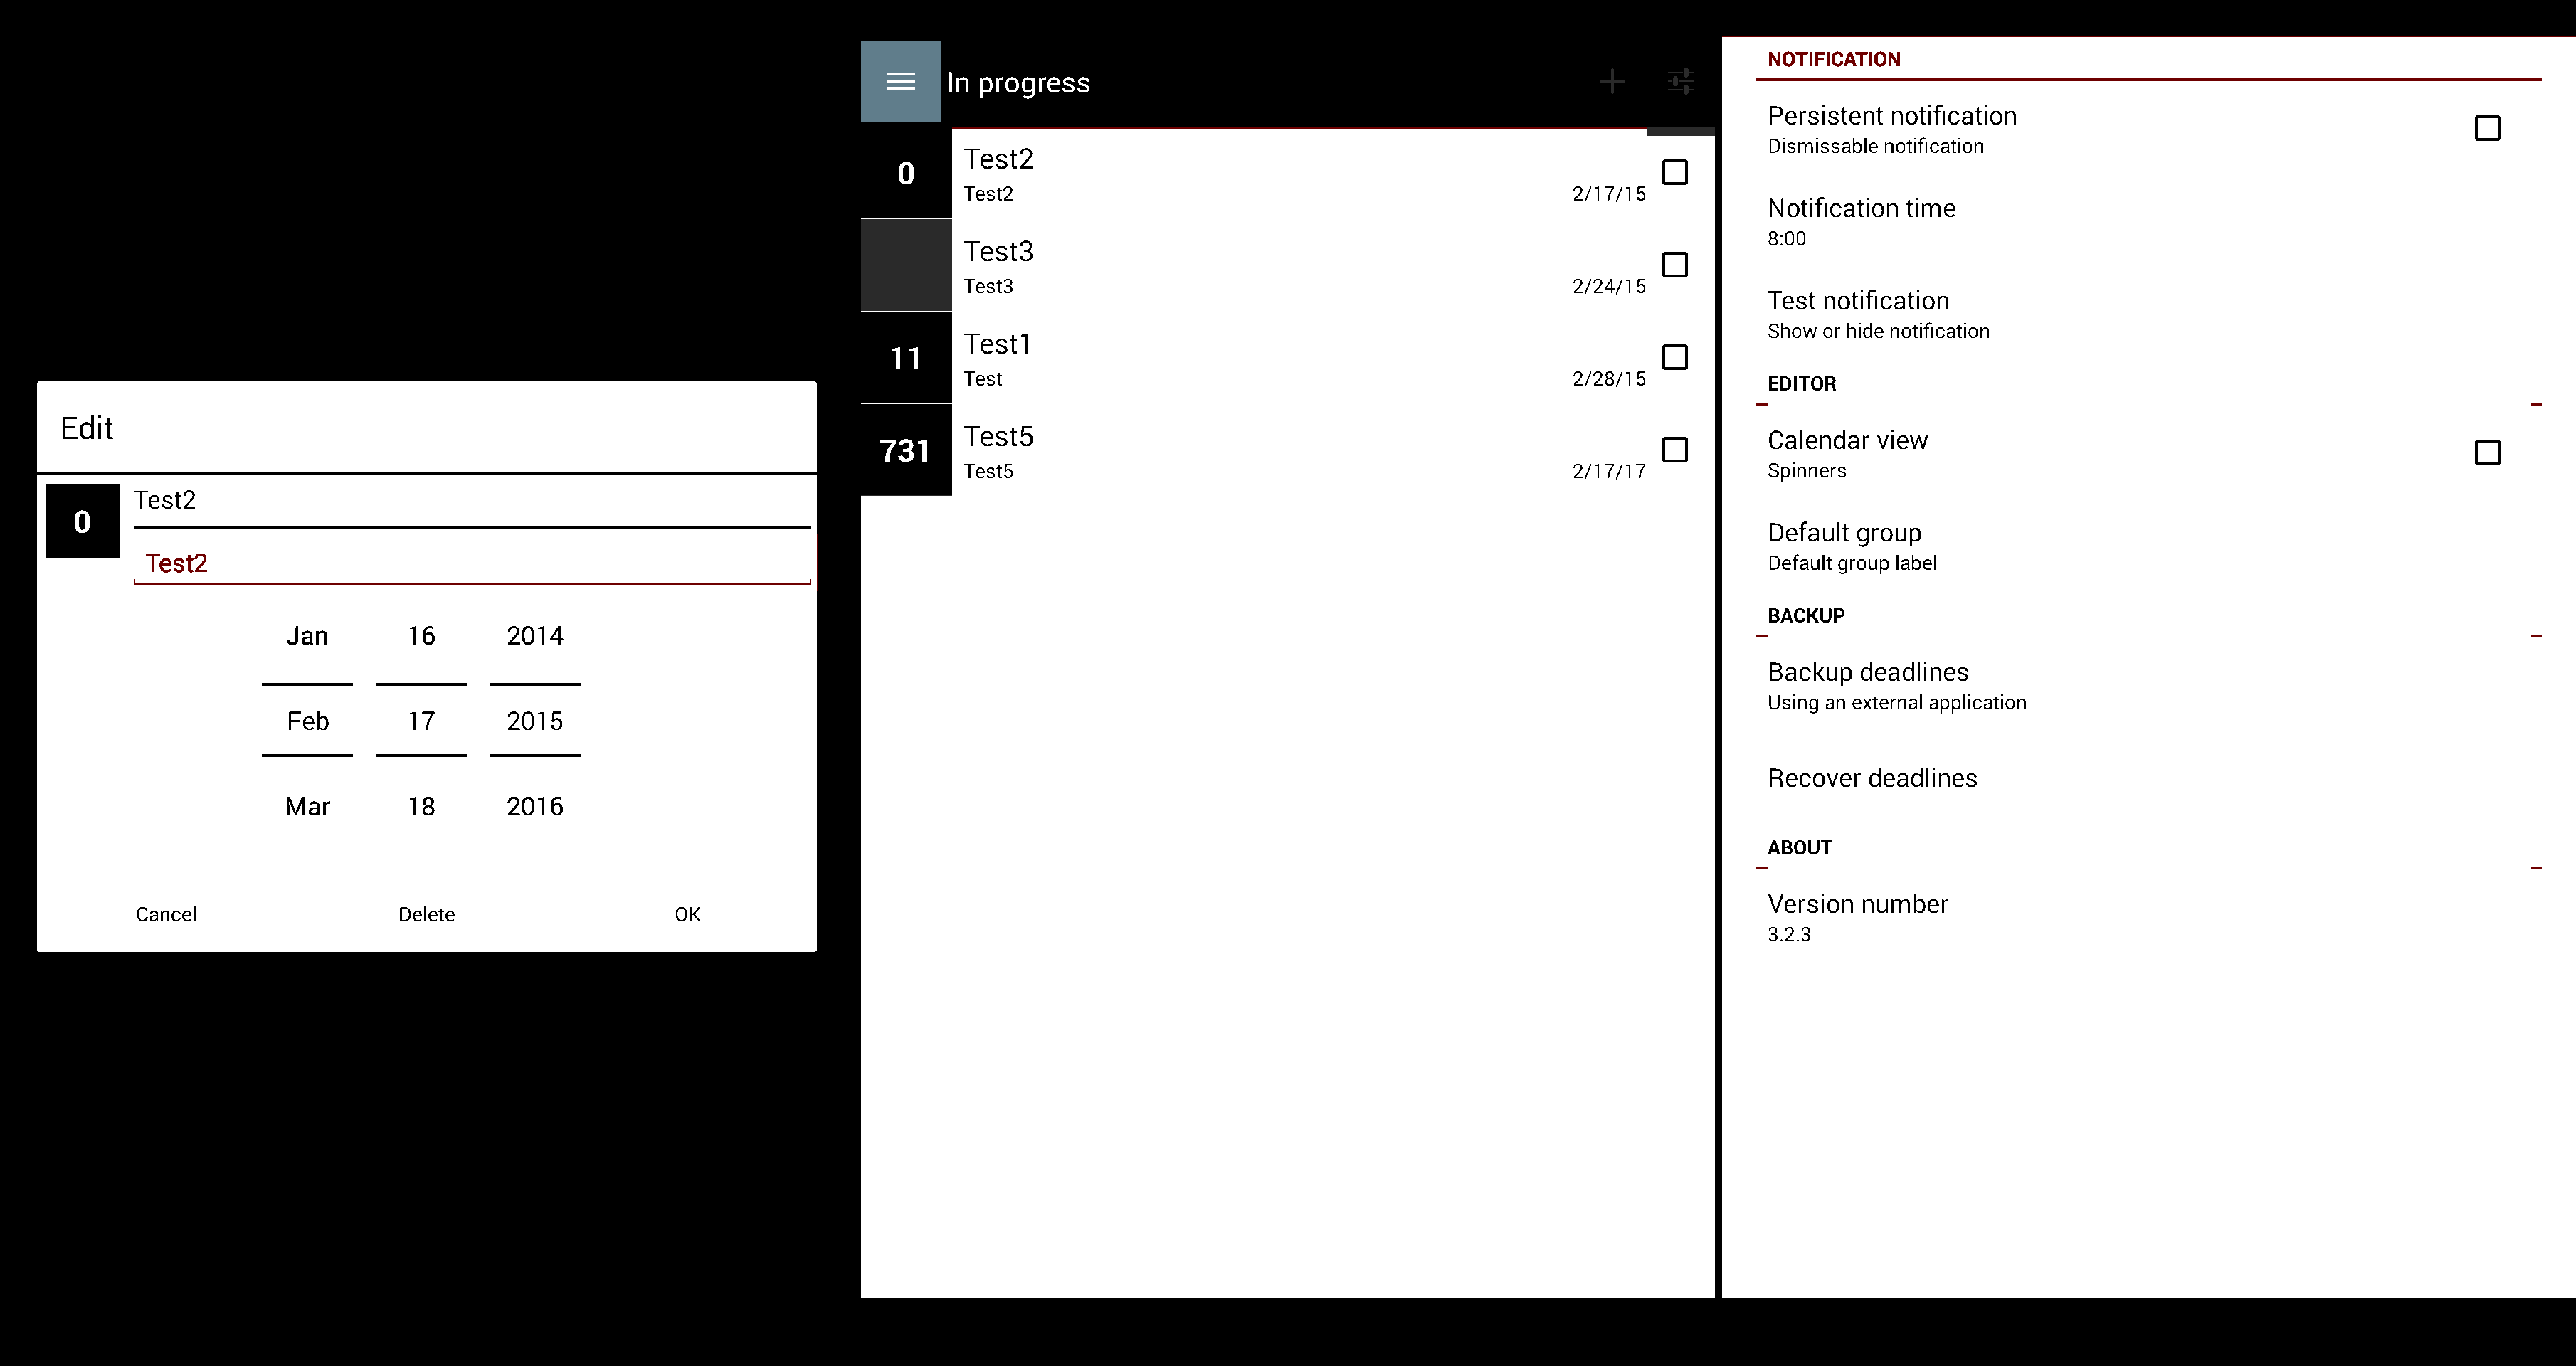Click the 0 badge in Edit dialog
The height and width of the screenshot is (1366, 2576).
pos(82,521)
